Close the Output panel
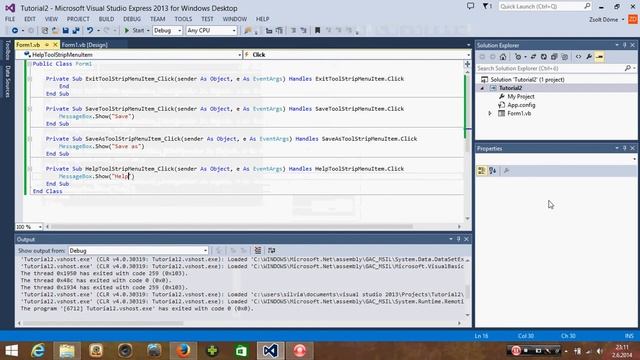 pos(466,239)
